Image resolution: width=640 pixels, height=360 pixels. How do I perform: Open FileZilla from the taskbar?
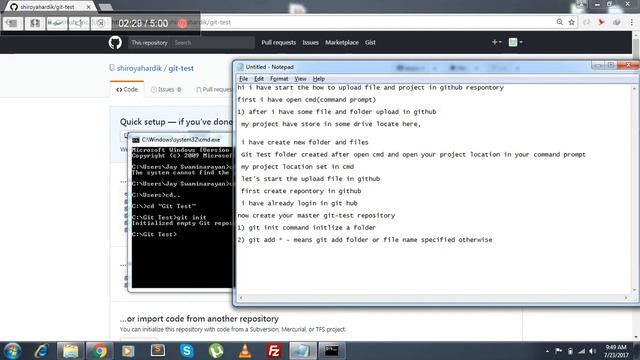(274, 351)
